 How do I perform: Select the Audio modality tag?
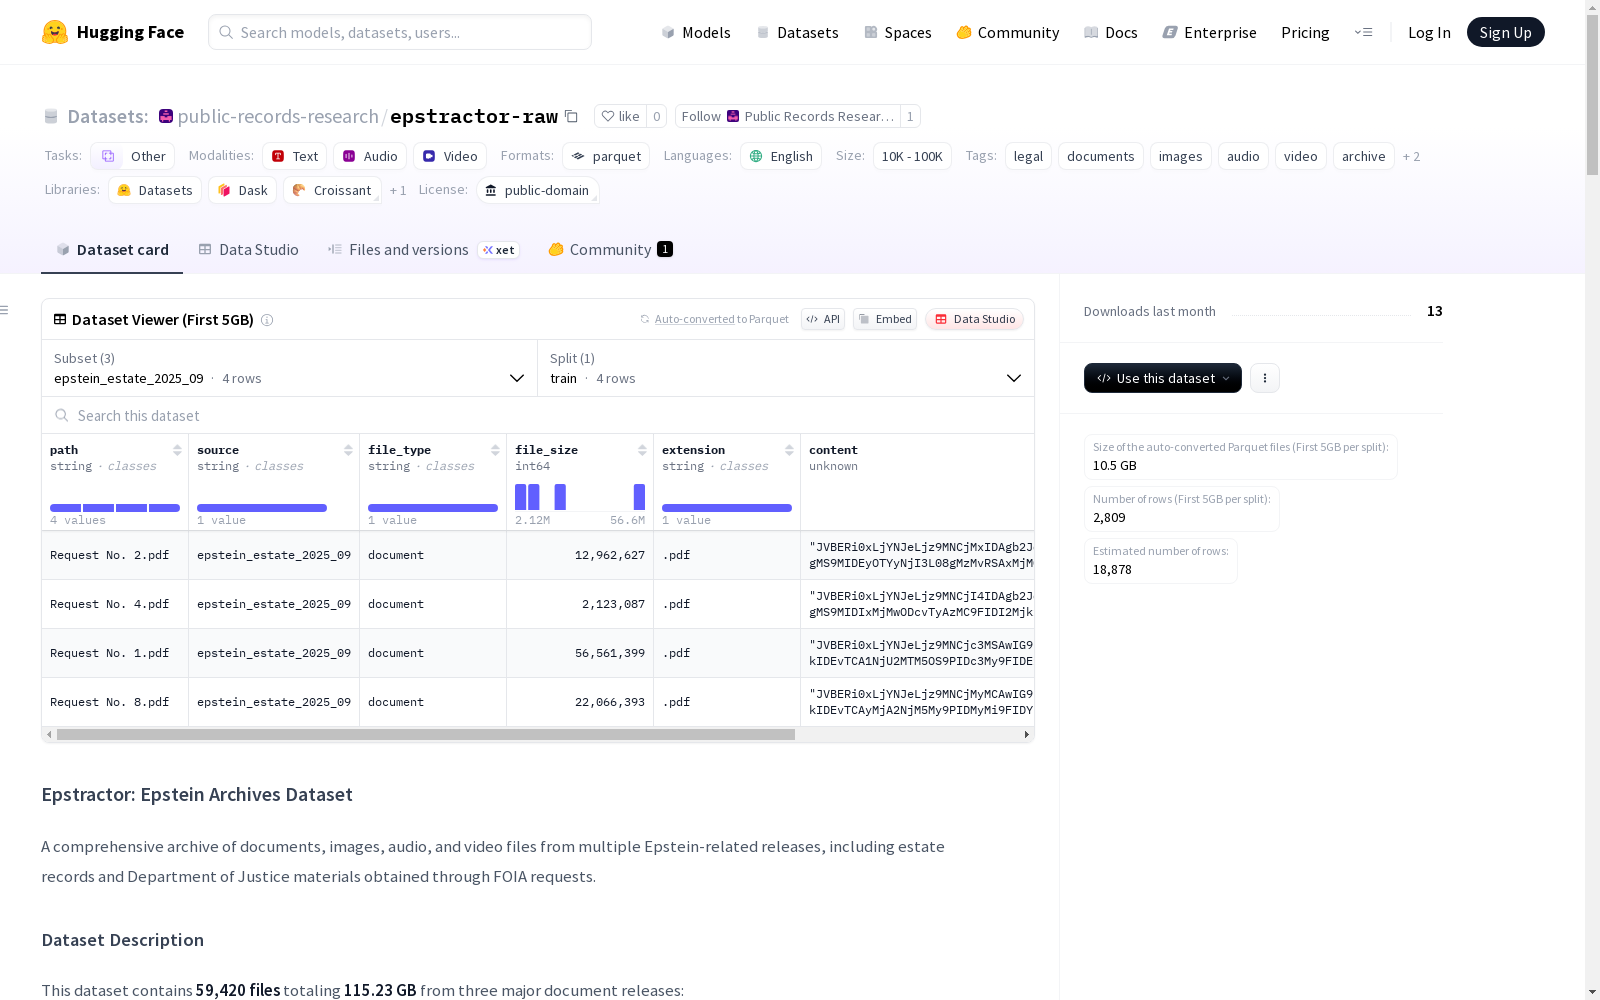click(370, 156)
